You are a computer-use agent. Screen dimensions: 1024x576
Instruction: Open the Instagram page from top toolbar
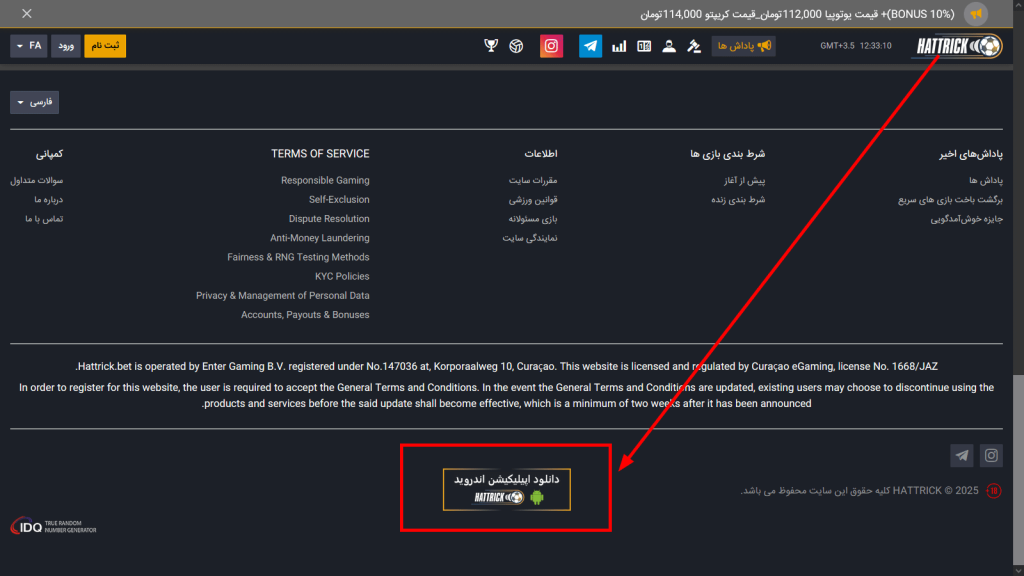click(551, 45)
